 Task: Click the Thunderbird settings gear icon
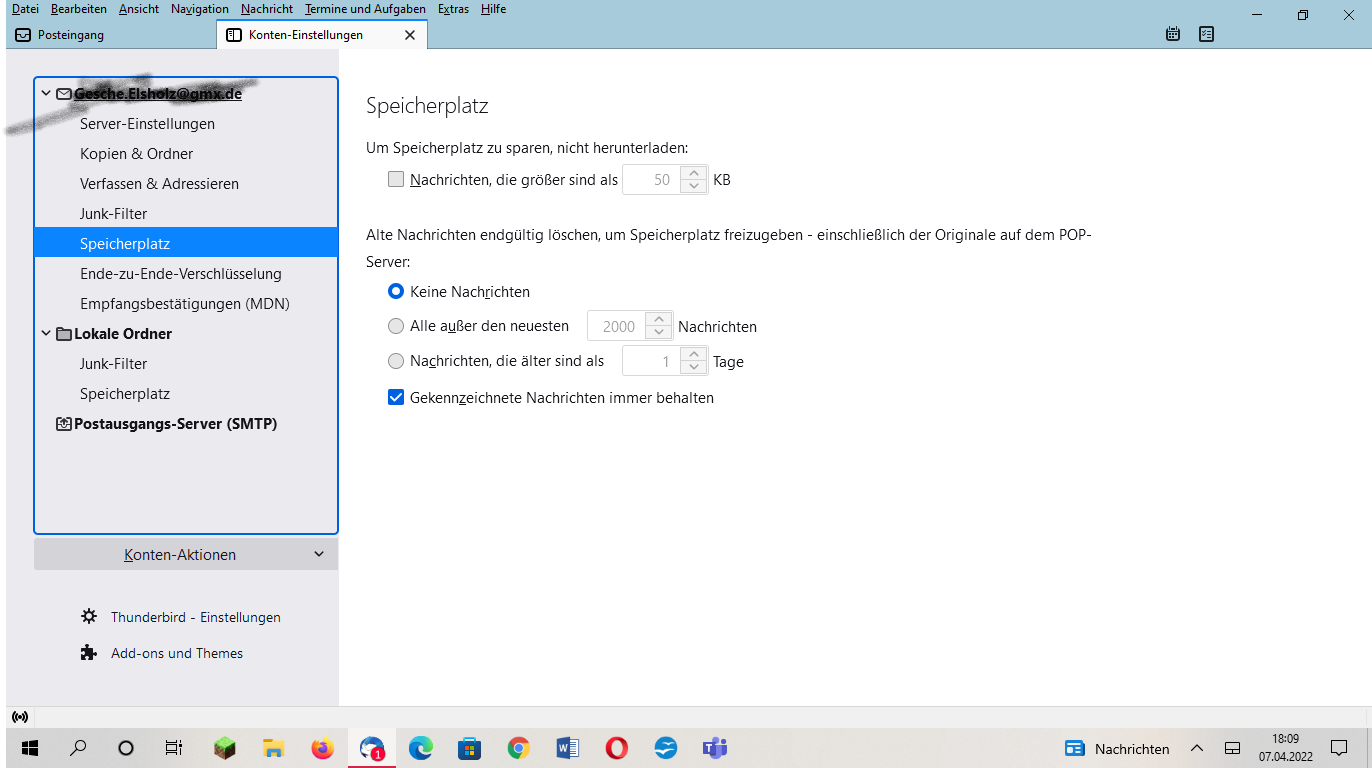(x=89, y=617)
